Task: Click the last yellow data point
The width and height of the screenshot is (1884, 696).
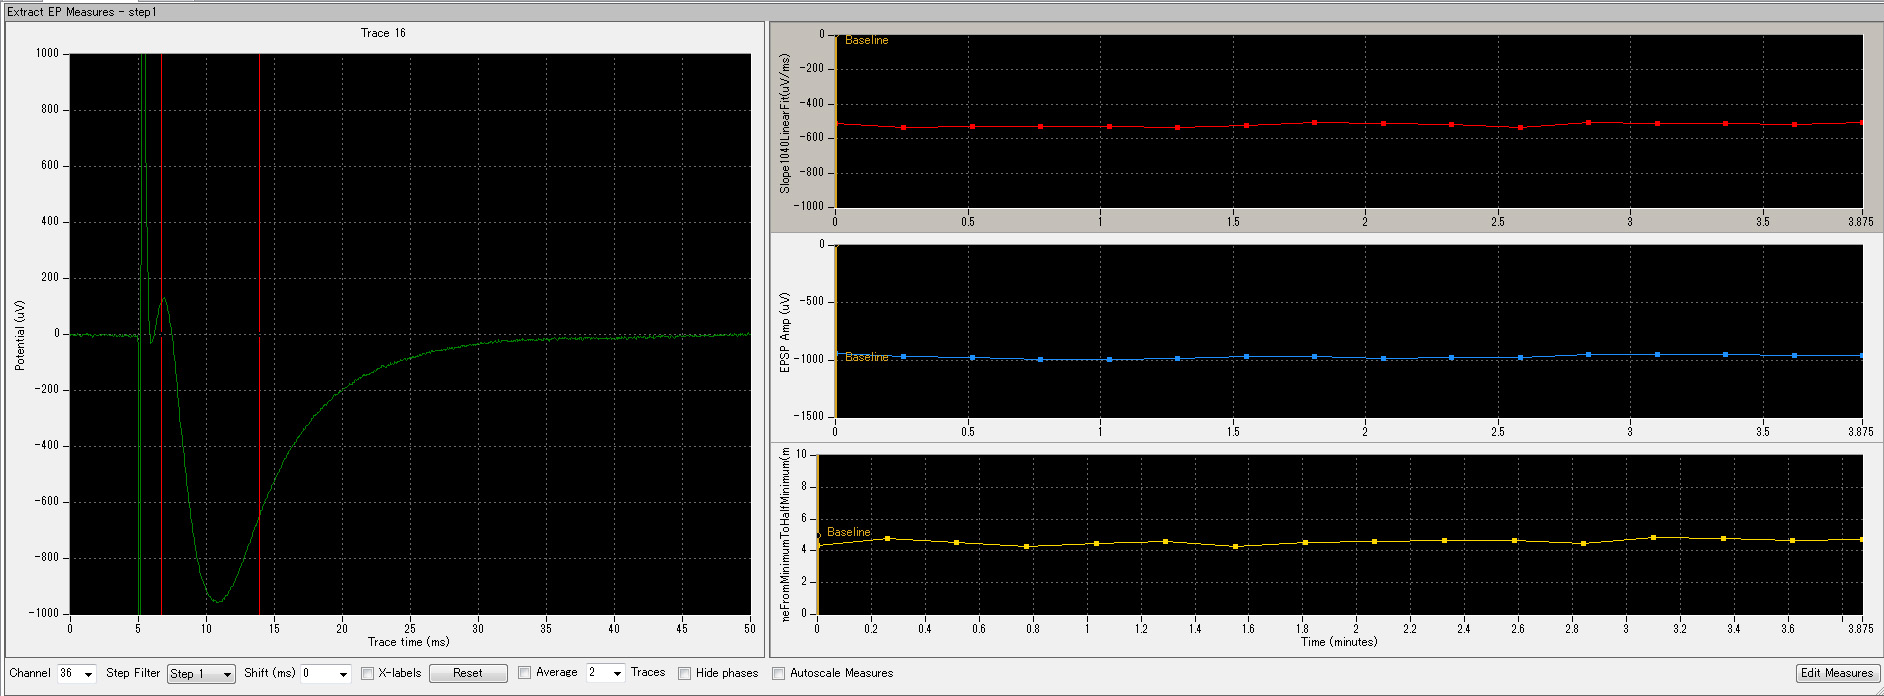Action: click(x=1861, y=540)
